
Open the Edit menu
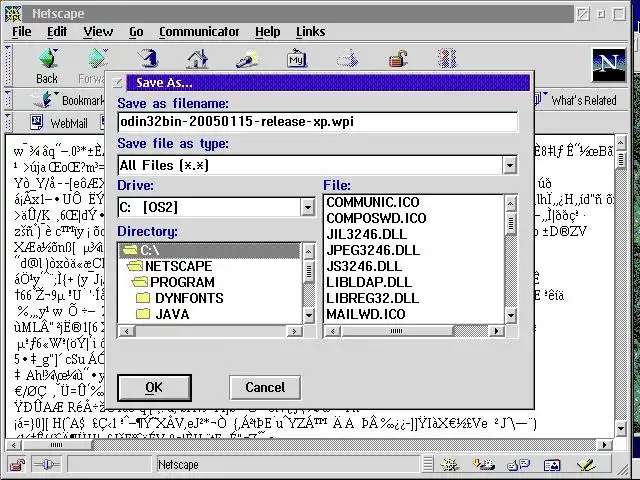(57, 31)
